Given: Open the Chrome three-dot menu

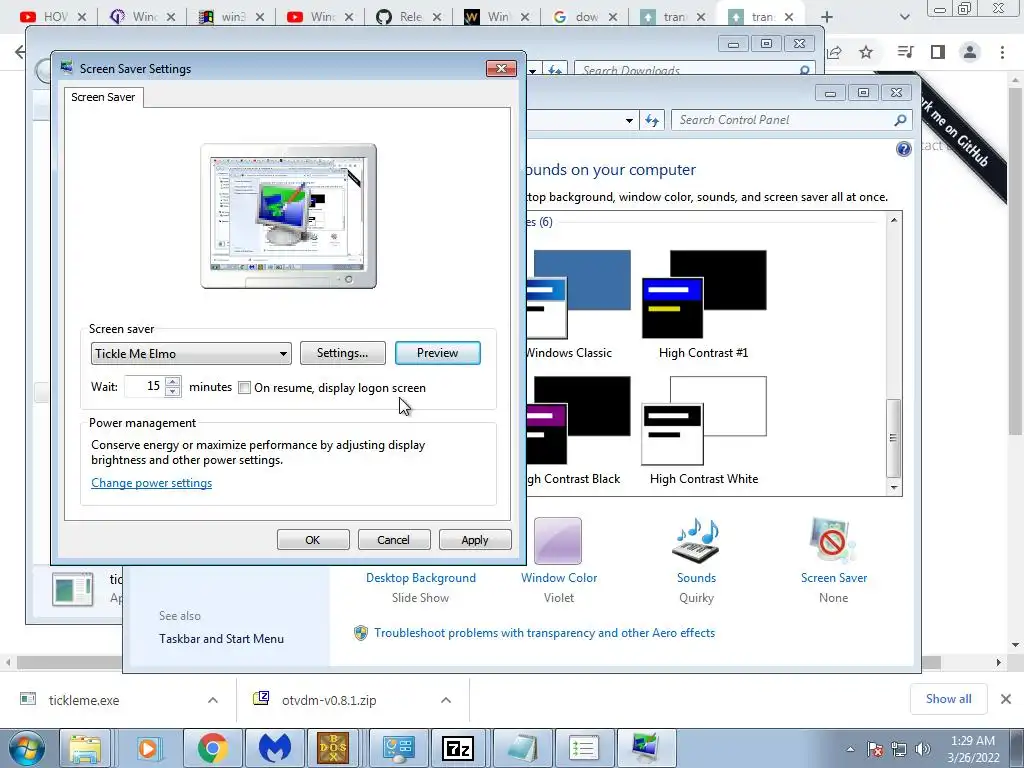Looking at the screenshot, I should (1002, 52).
